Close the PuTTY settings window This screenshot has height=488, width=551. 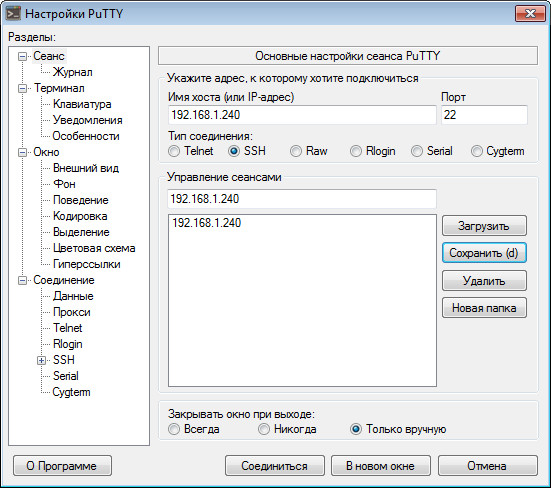[530, 14]
